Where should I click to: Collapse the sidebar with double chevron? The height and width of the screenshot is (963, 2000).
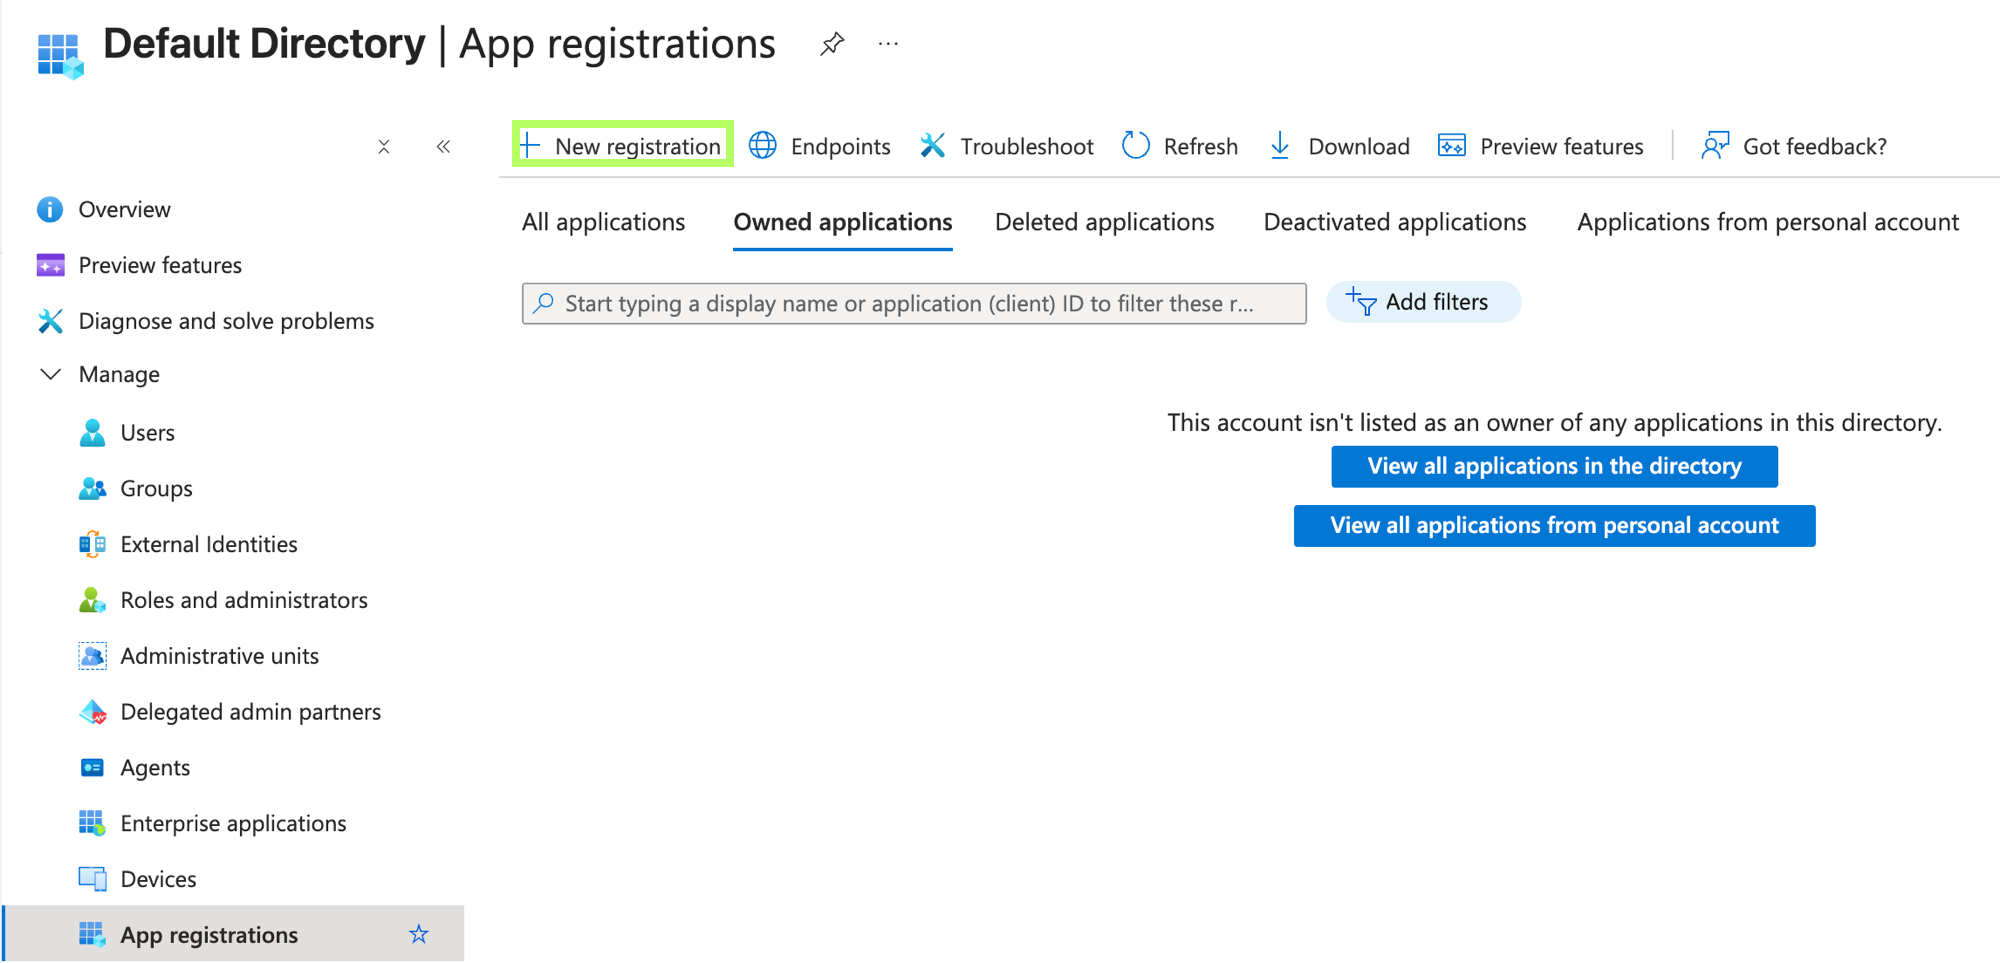click(443, 147)
